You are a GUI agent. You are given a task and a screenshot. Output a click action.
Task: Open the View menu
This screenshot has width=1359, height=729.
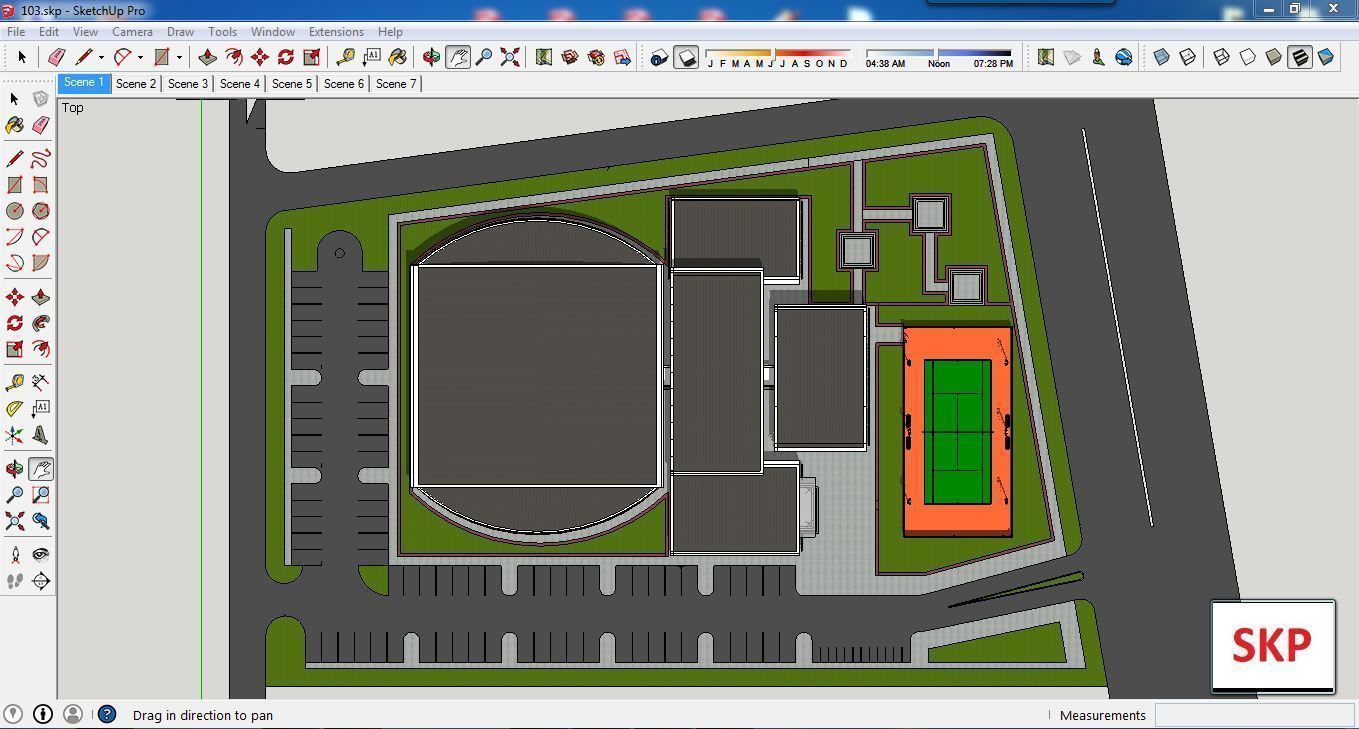pos(85,32)
